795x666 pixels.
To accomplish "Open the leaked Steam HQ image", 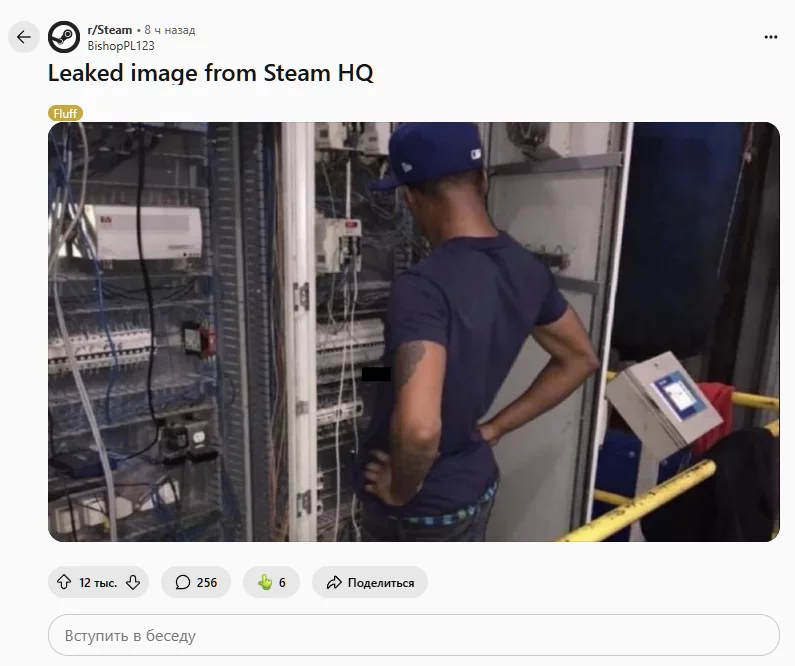I will [x=414, y=332].
